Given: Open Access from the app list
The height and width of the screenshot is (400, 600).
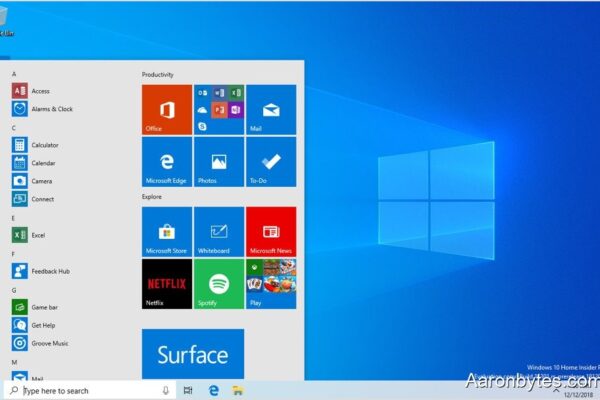Looking at the screenshot, I should click(x=40, y=91).
